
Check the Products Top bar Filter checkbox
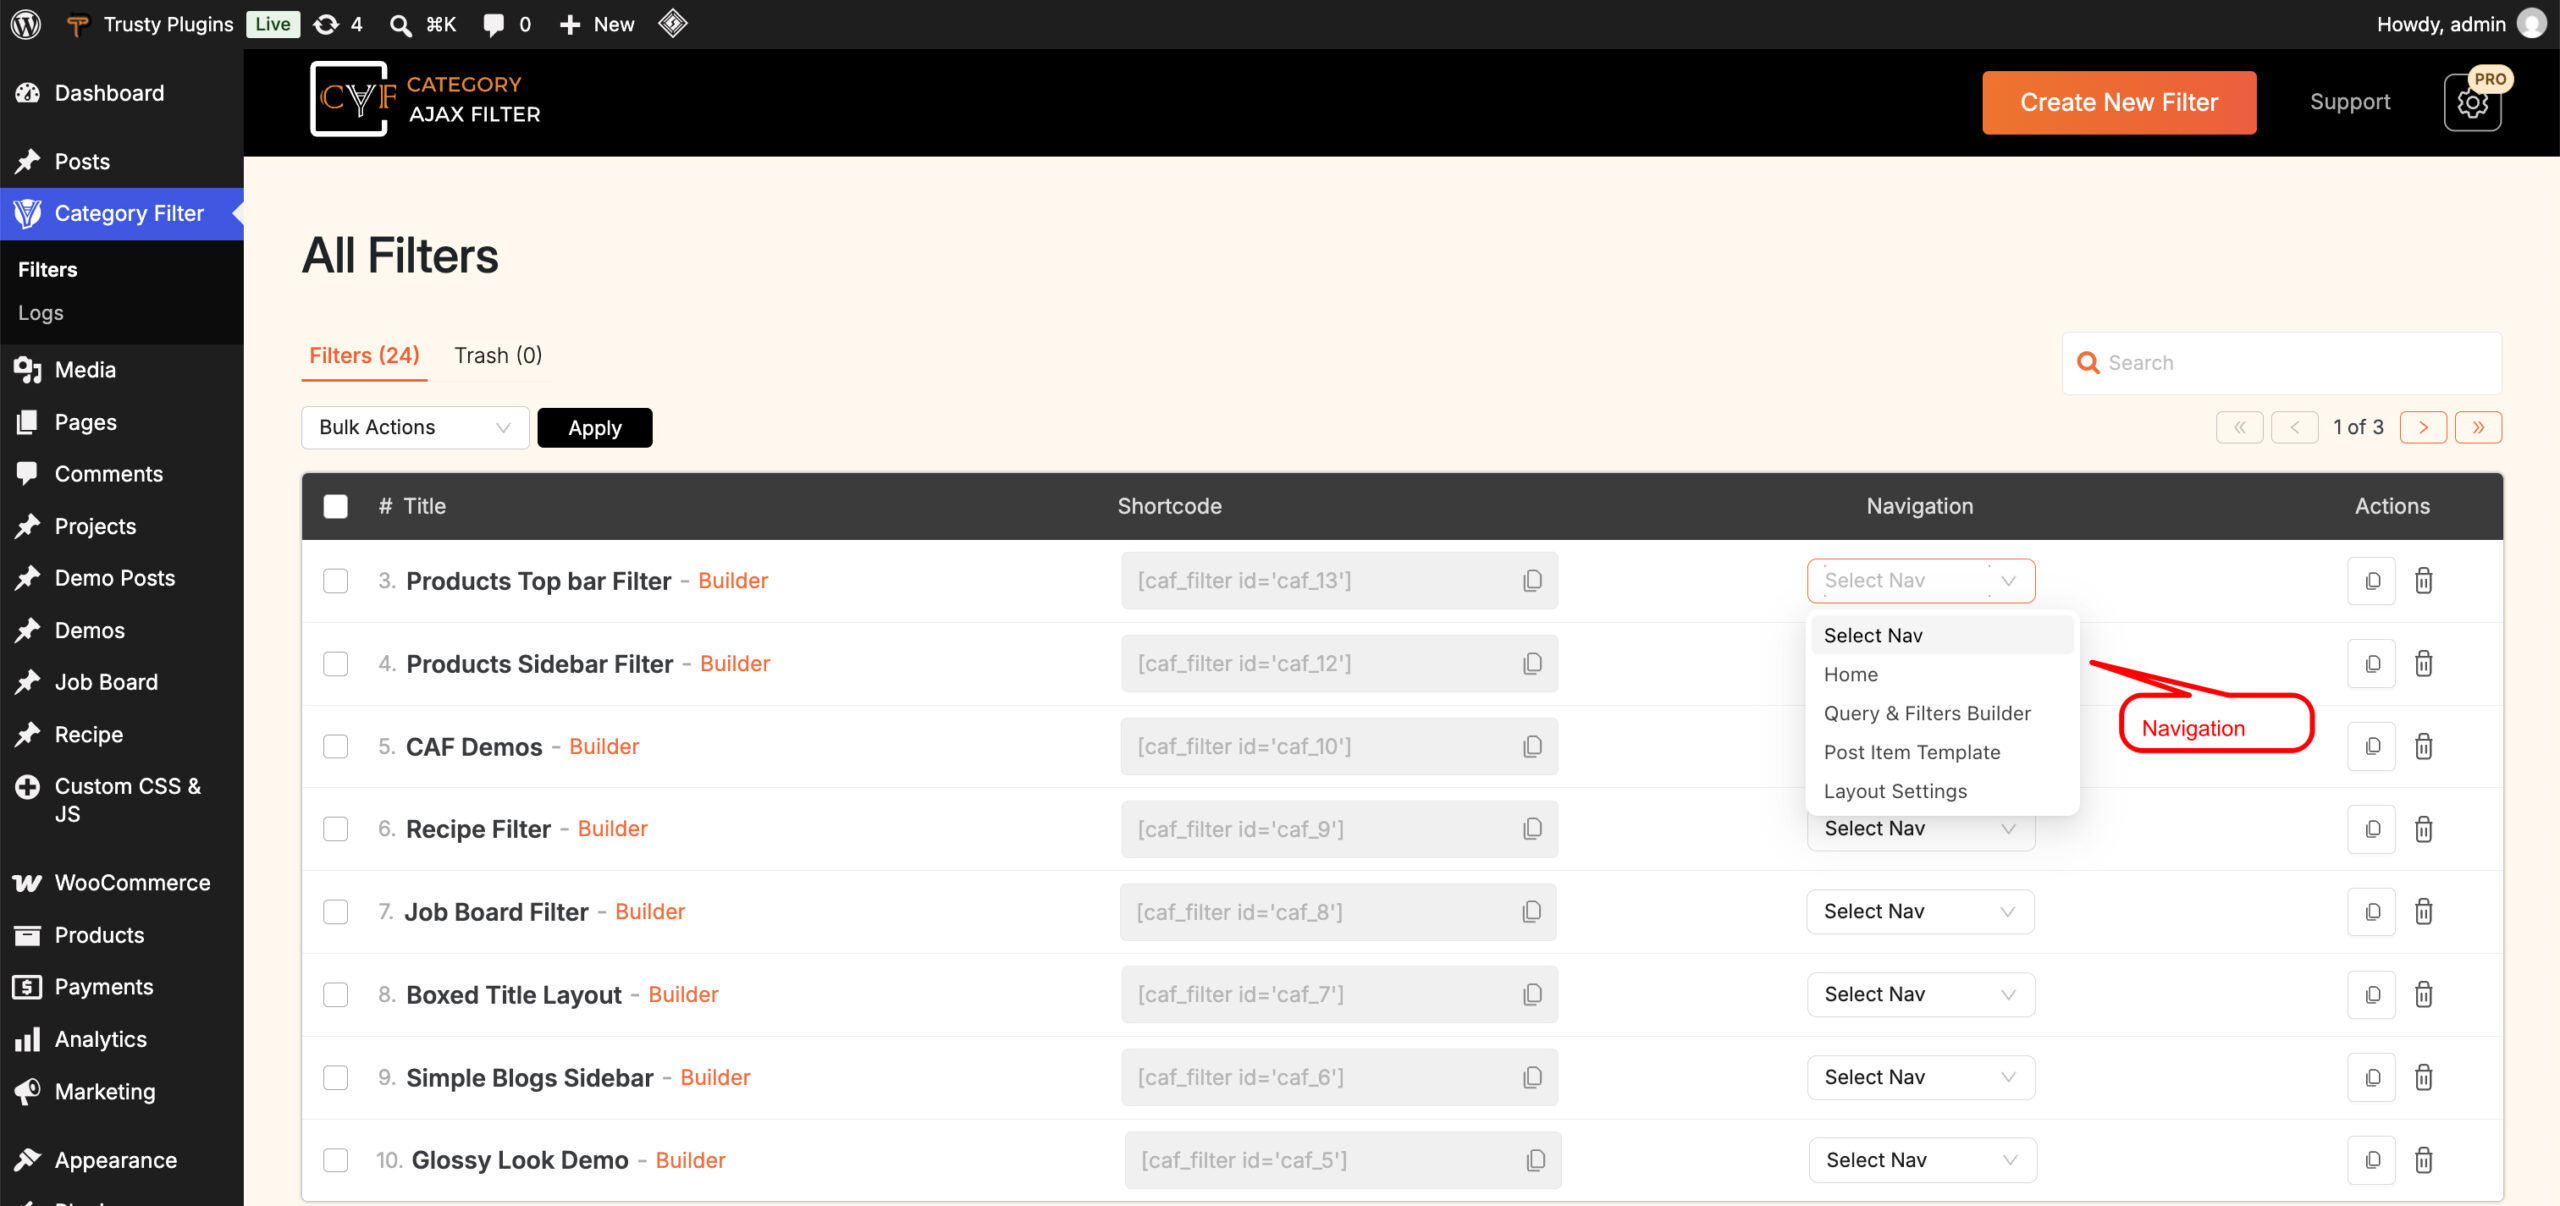[336, 581]
